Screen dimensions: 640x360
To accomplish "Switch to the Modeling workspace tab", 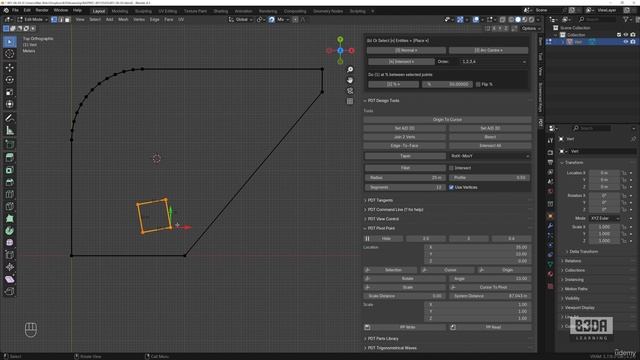I will tap(120, 11).
